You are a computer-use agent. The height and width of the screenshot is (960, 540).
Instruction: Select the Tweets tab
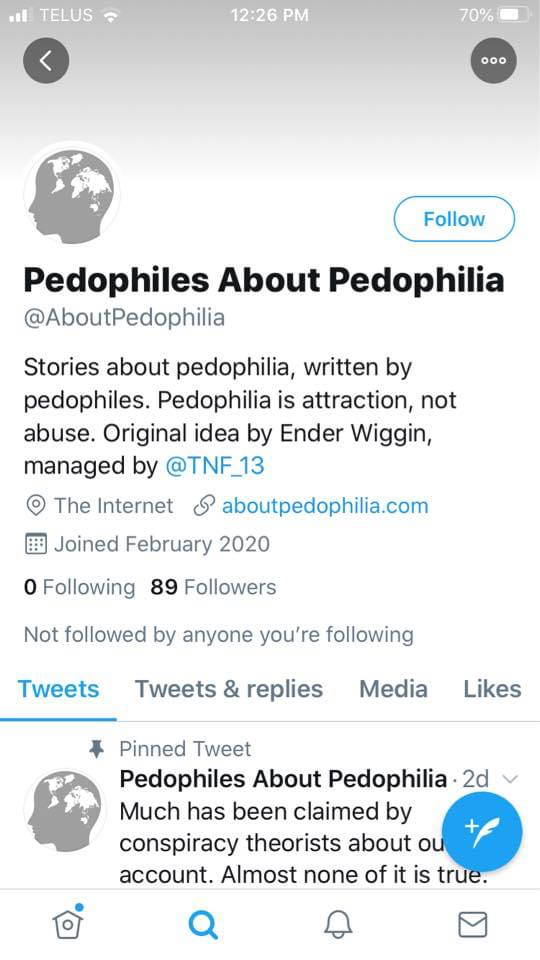[58, 689]
